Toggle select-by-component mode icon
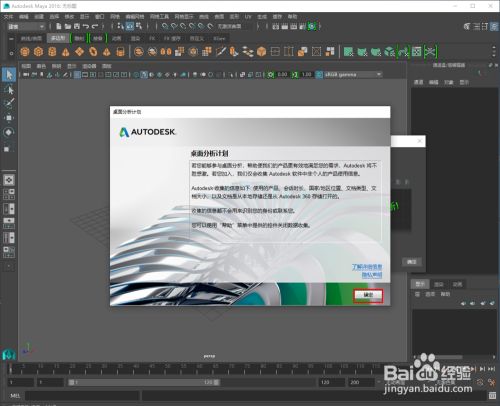 pos(139,26)
